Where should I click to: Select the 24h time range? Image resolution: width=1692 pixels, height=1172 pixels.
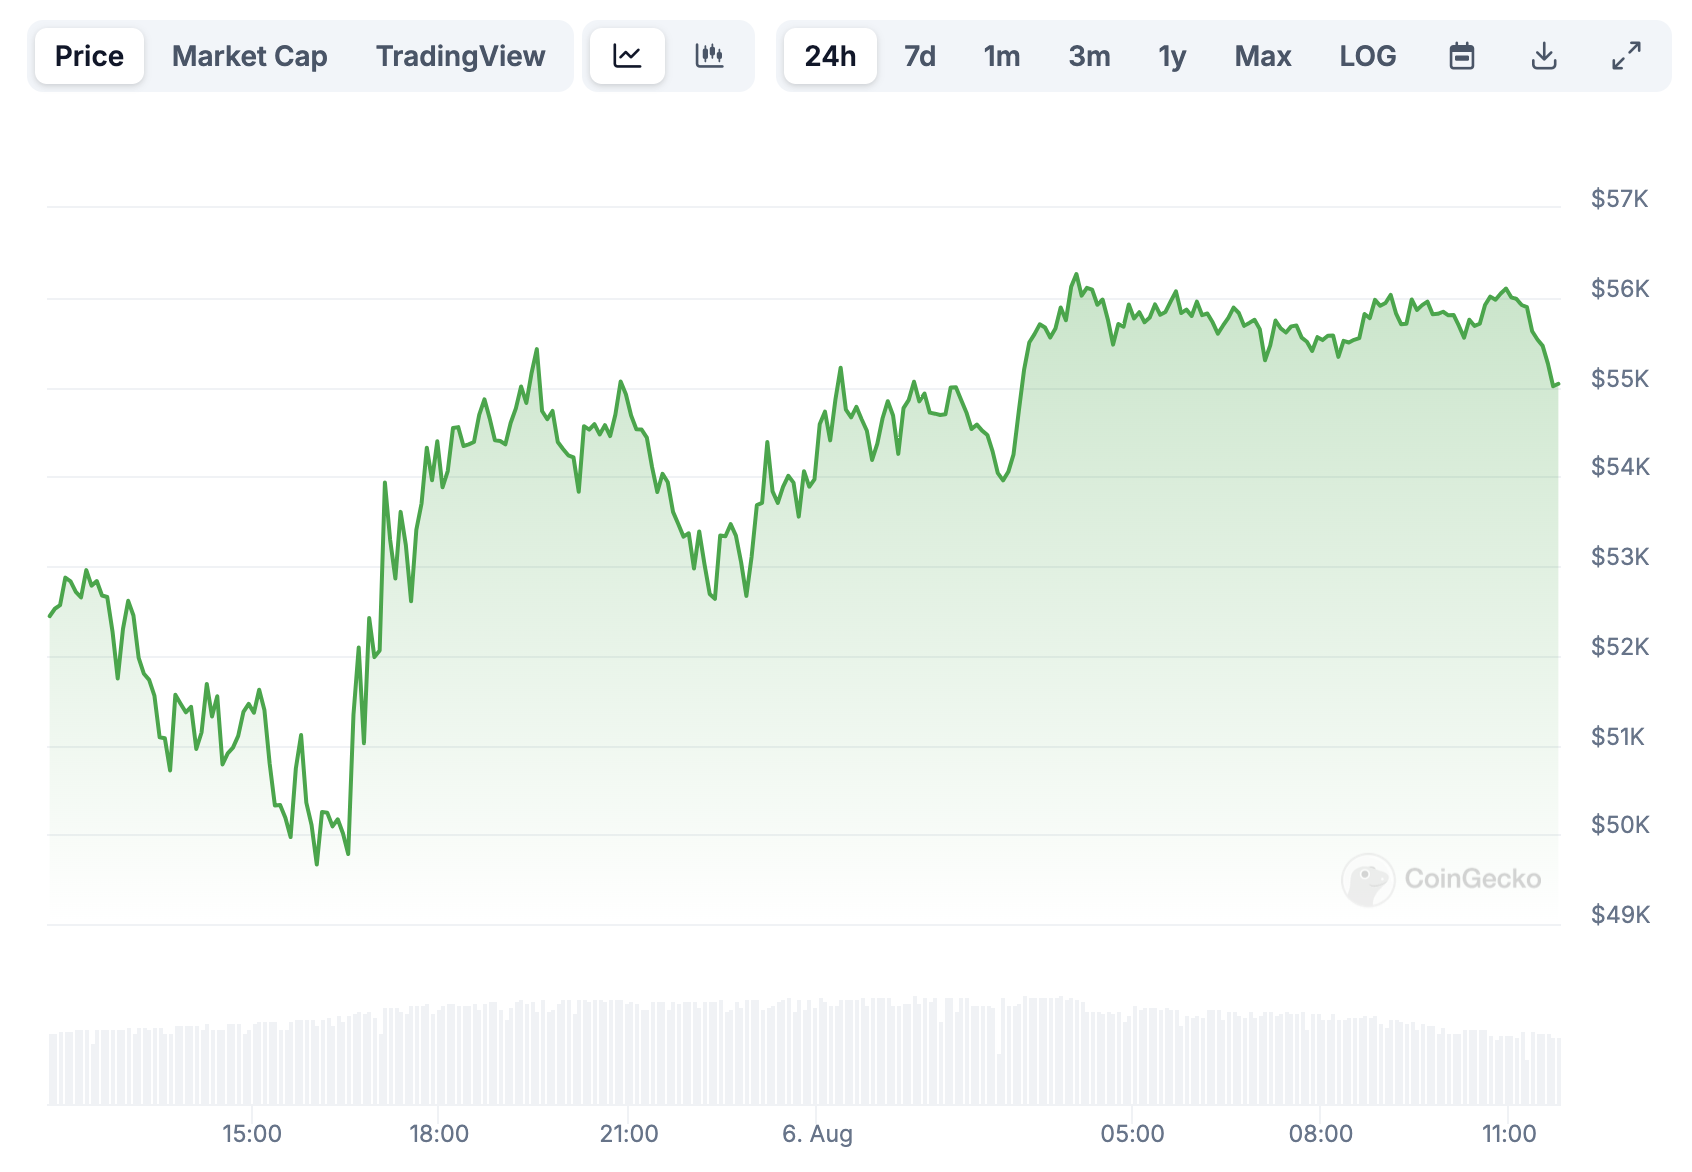click(830, 56)
